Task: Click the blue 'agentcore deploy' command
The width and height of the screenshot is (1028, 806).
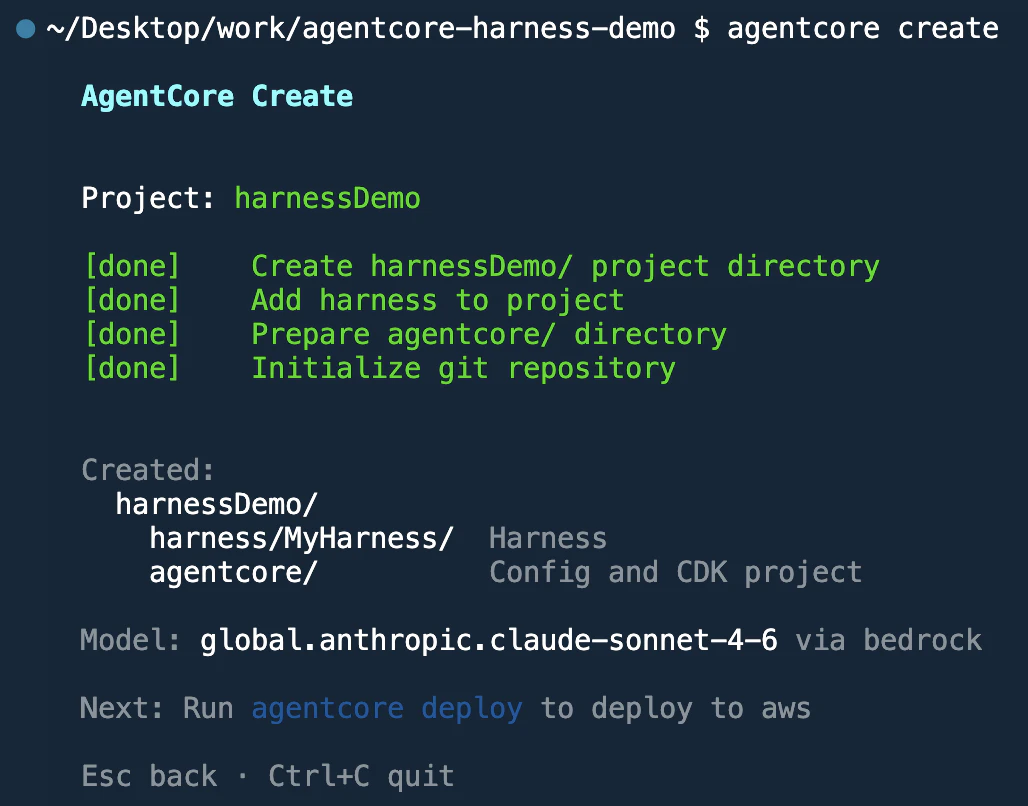Action: (x=387, y=709)
